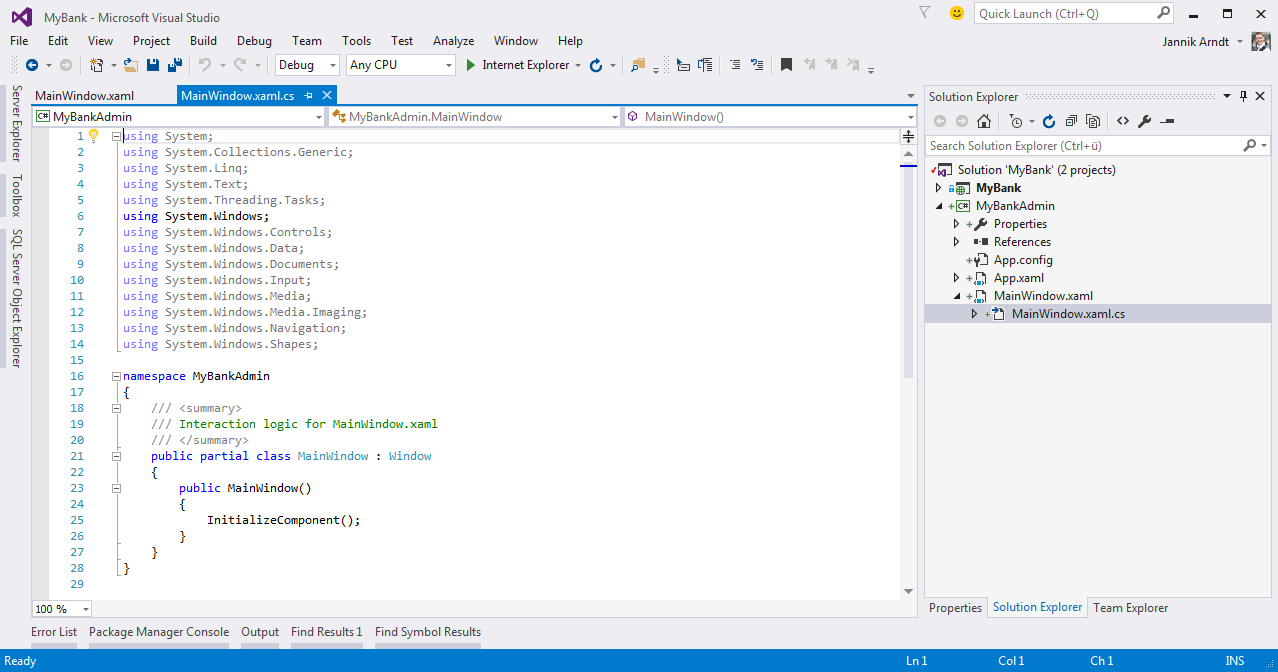Collapse All items in Solution Explorer
This screenshot has width=1278, height=672.
(x=1071, y=121)
